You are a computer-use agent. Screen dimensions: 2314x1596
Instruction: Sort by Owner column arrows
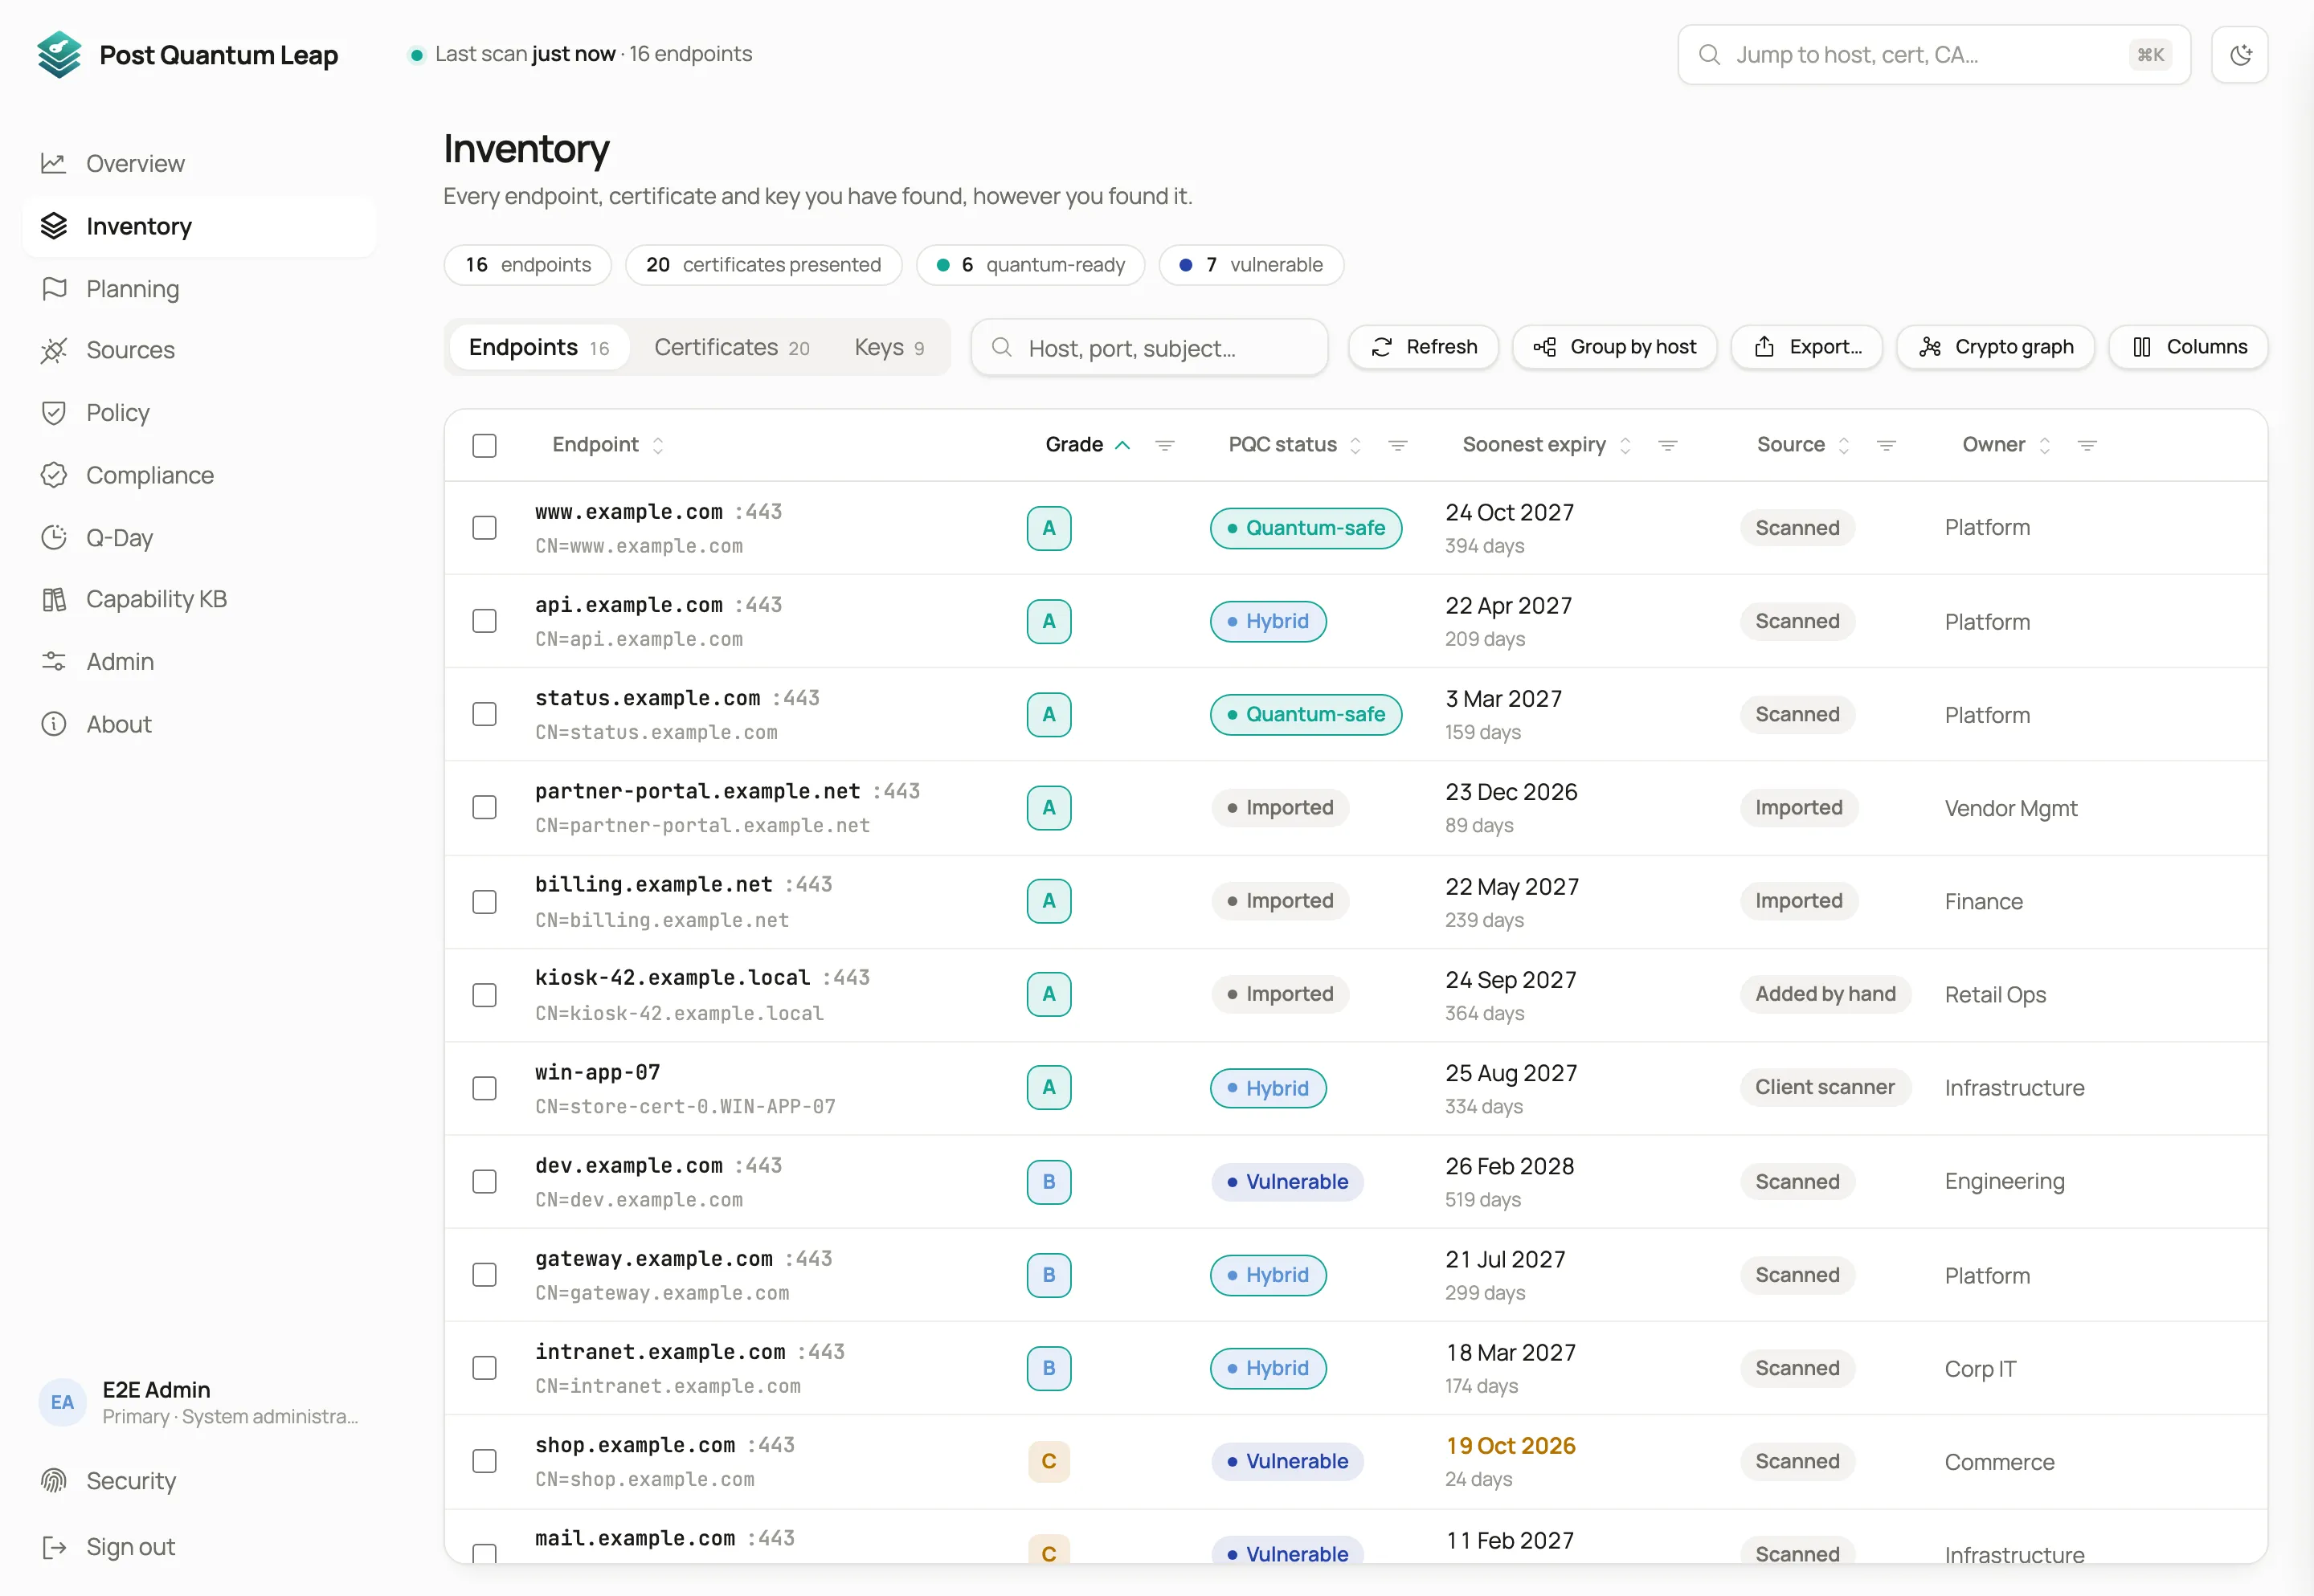[x=2044, y=445]
